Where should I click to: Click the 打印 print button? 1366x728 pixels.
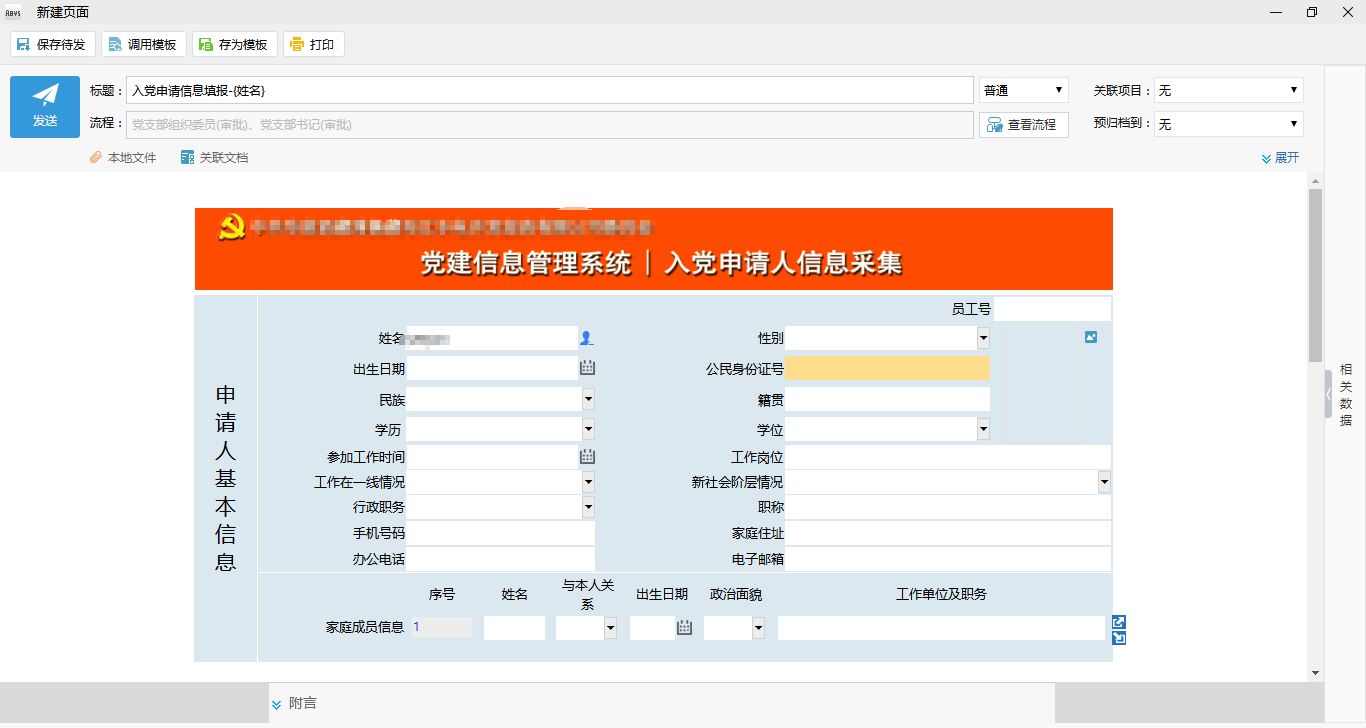[x=313, y=45]
